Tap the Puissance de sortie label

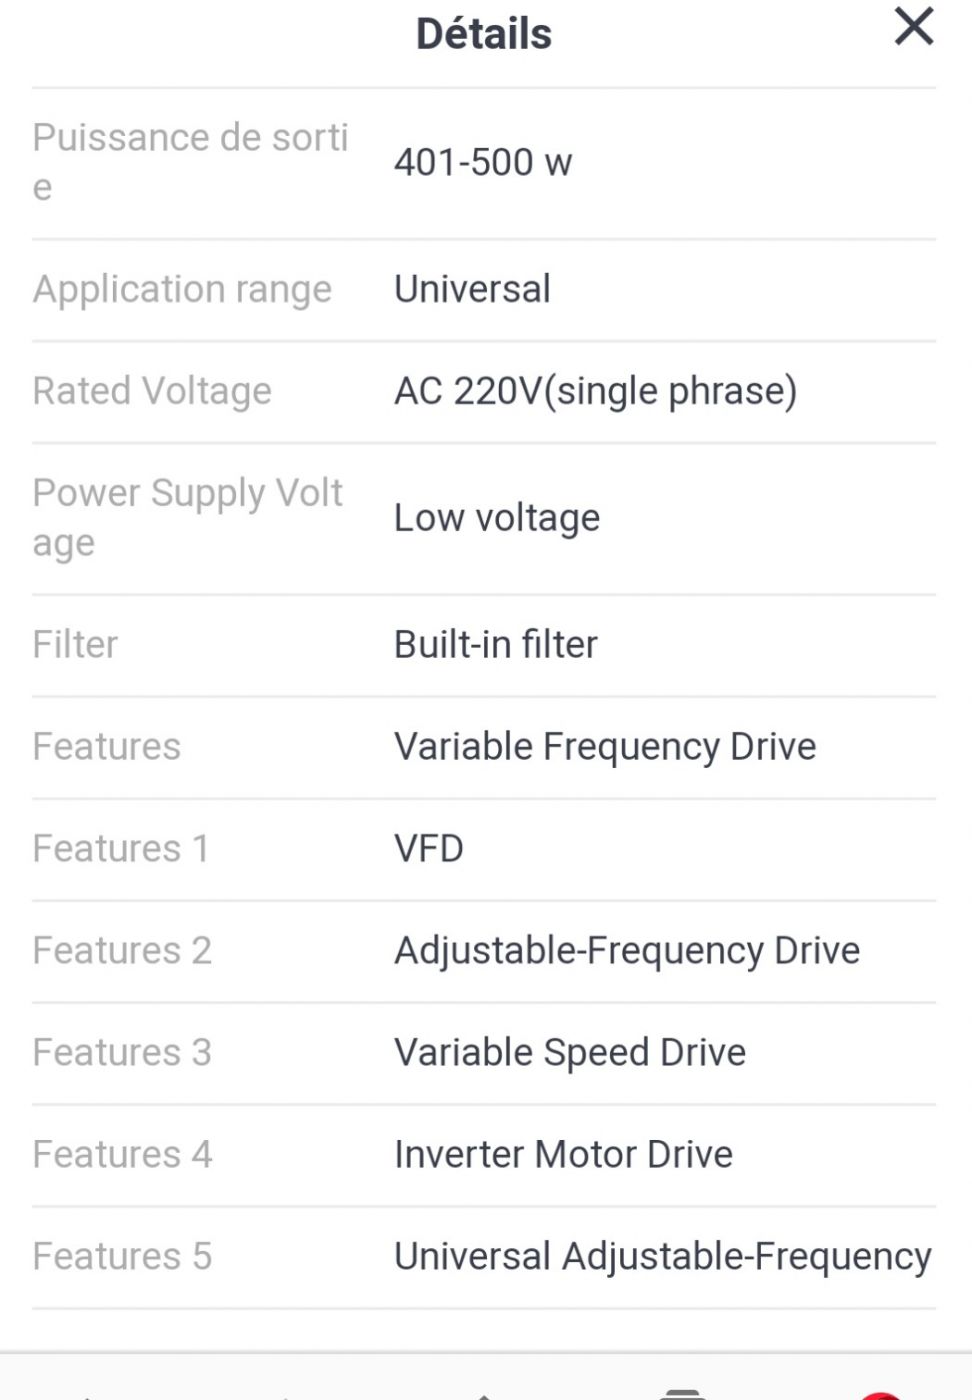pyautogui.click(x=190, y=161)
